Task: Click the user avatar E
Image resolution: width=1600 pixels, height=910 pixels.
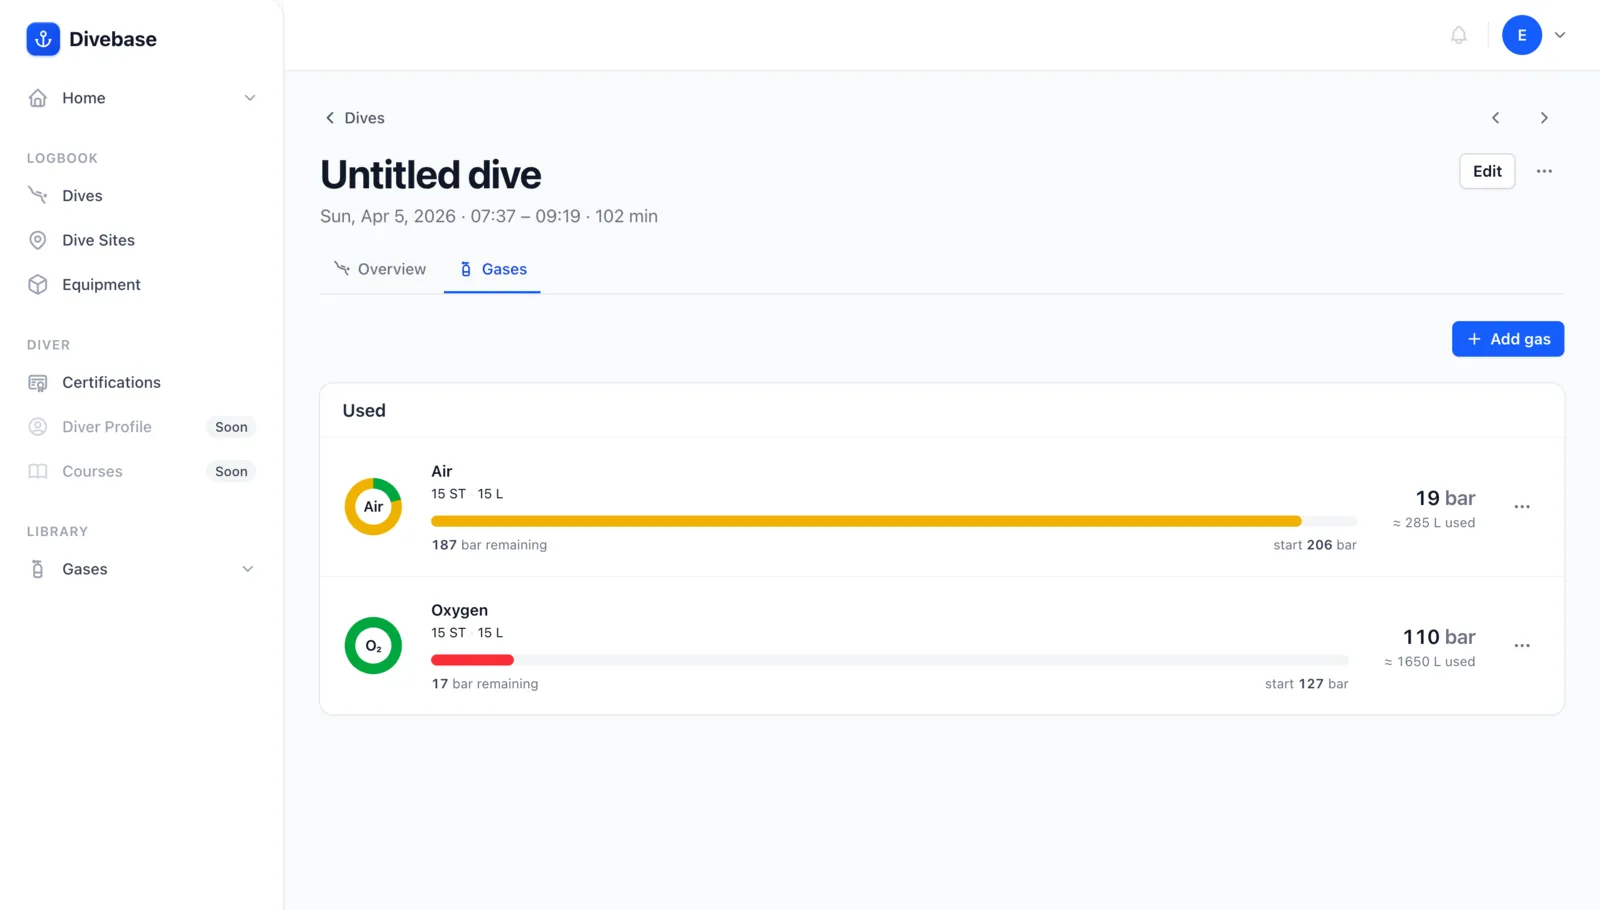Action: pyautogui.click(x=1522, y=35)
